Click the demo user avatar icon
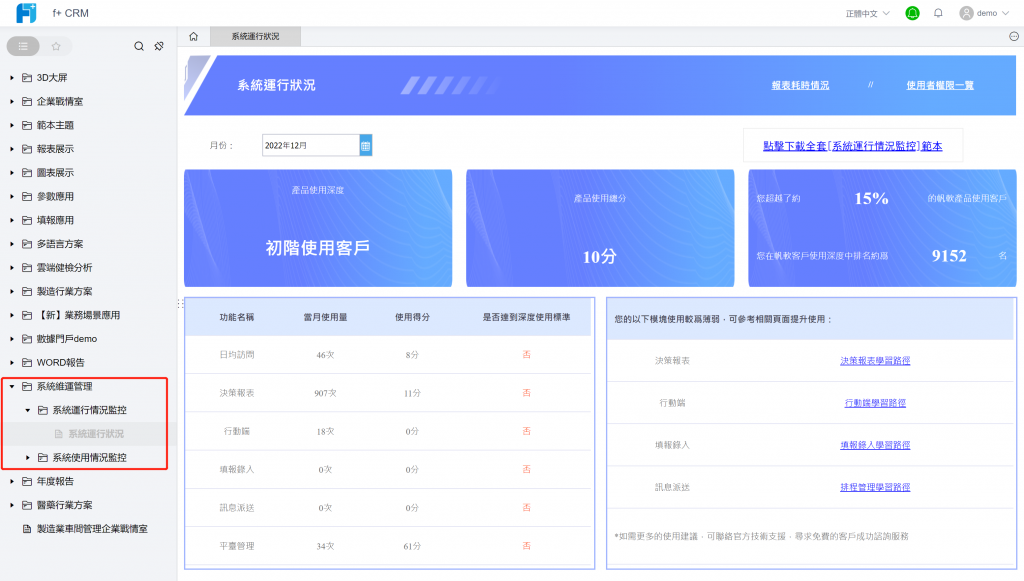This screenshot has width=1024, height=581. pyautogui.click(x=966, y=13)
